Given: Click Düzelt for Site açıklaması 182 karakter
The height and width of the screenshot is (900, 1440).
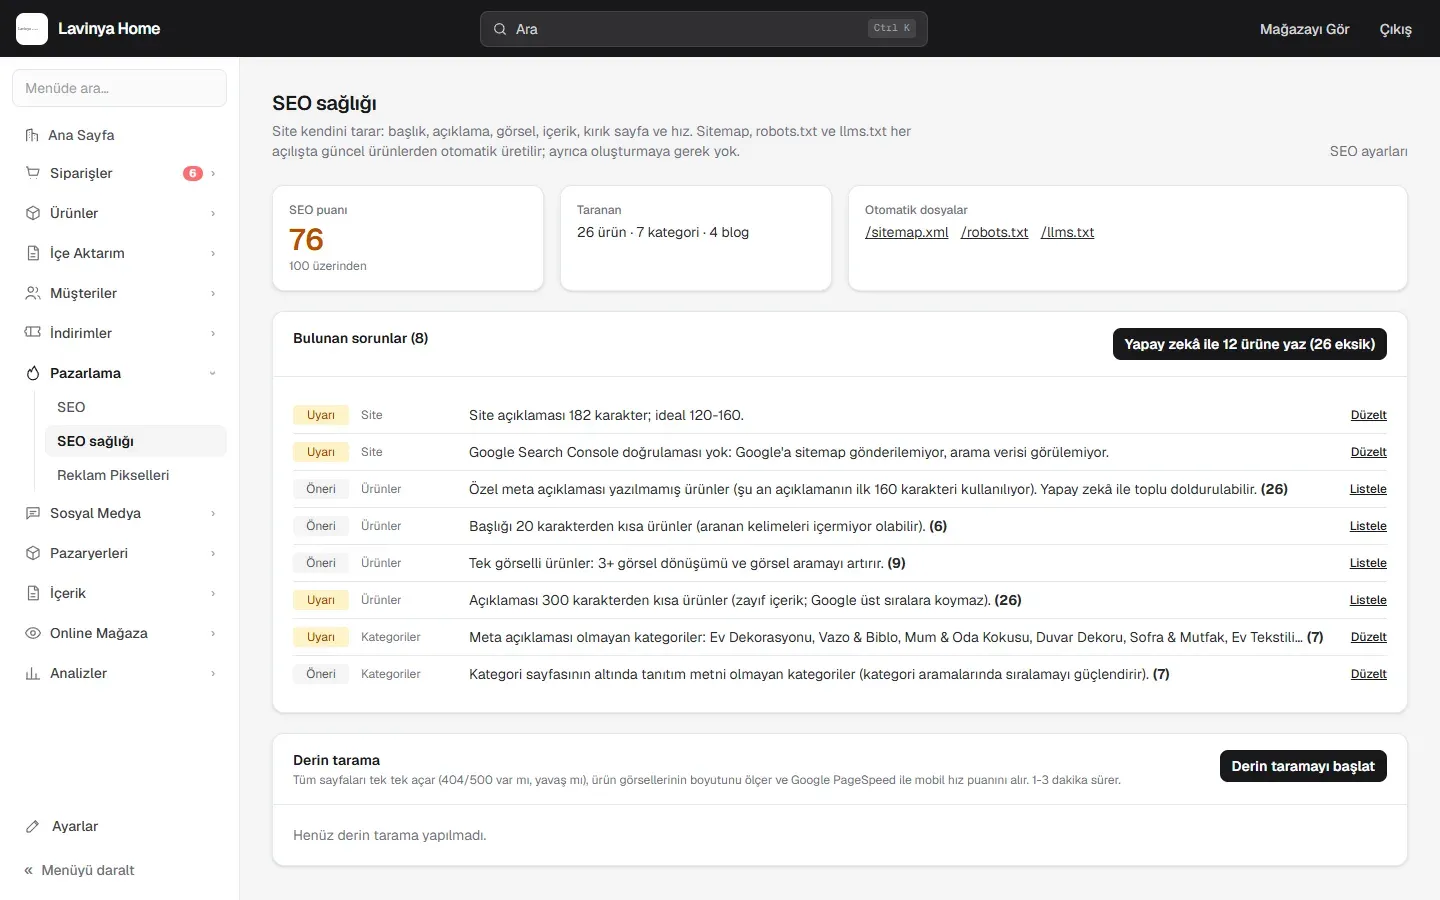Looking at the screenshot, I should [1369, 415].
